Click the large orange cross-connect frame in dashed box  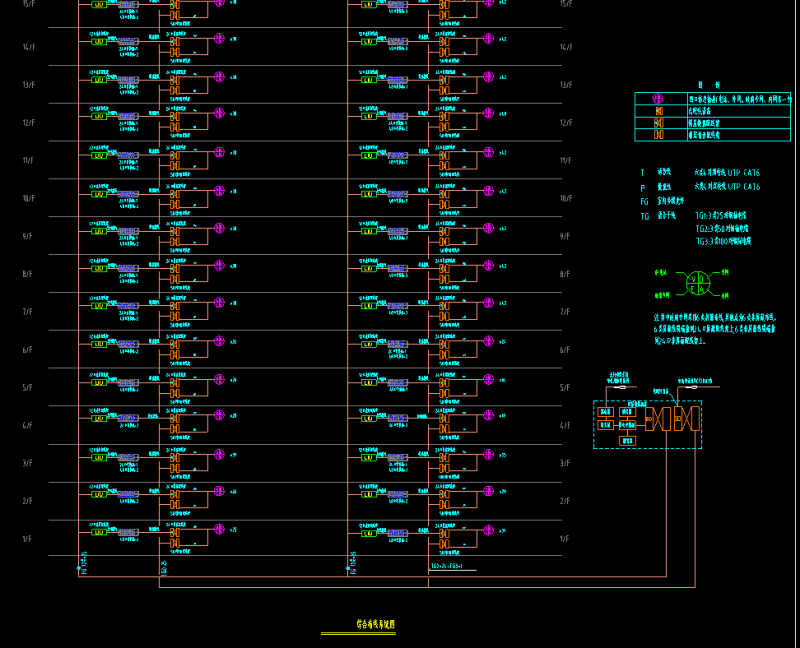(x=671, y=420)
